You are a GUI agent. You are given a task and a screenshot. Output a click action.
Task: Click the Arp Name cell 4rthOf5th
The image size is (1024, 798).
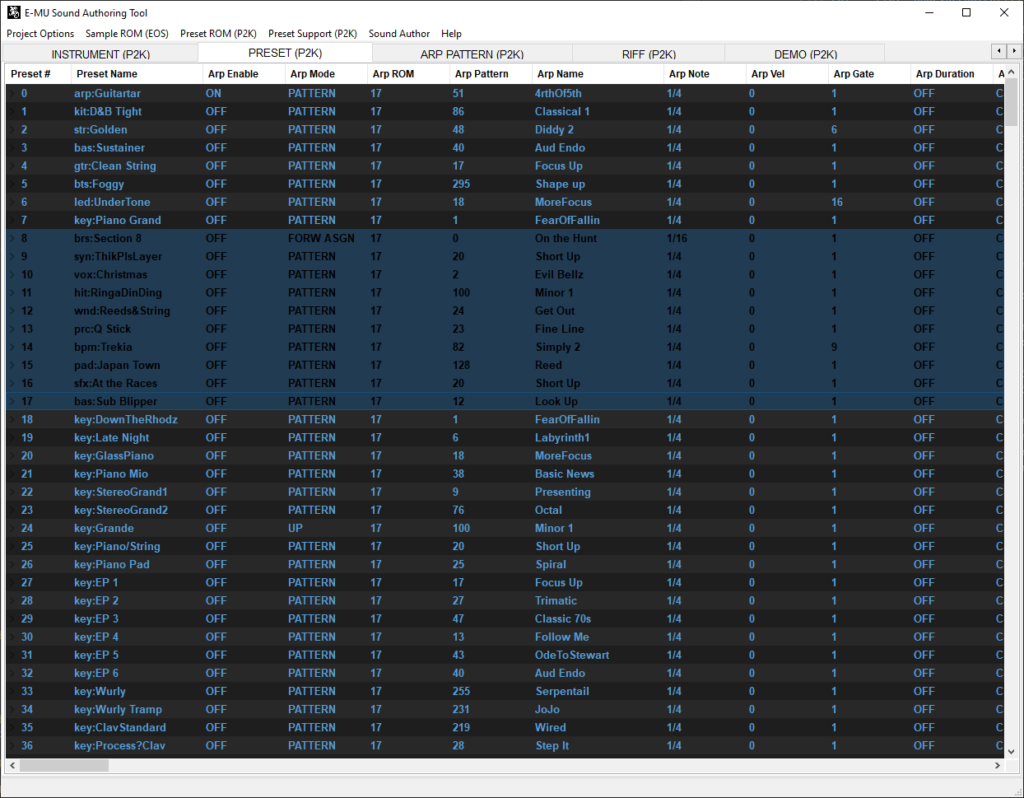coord(558,93)
